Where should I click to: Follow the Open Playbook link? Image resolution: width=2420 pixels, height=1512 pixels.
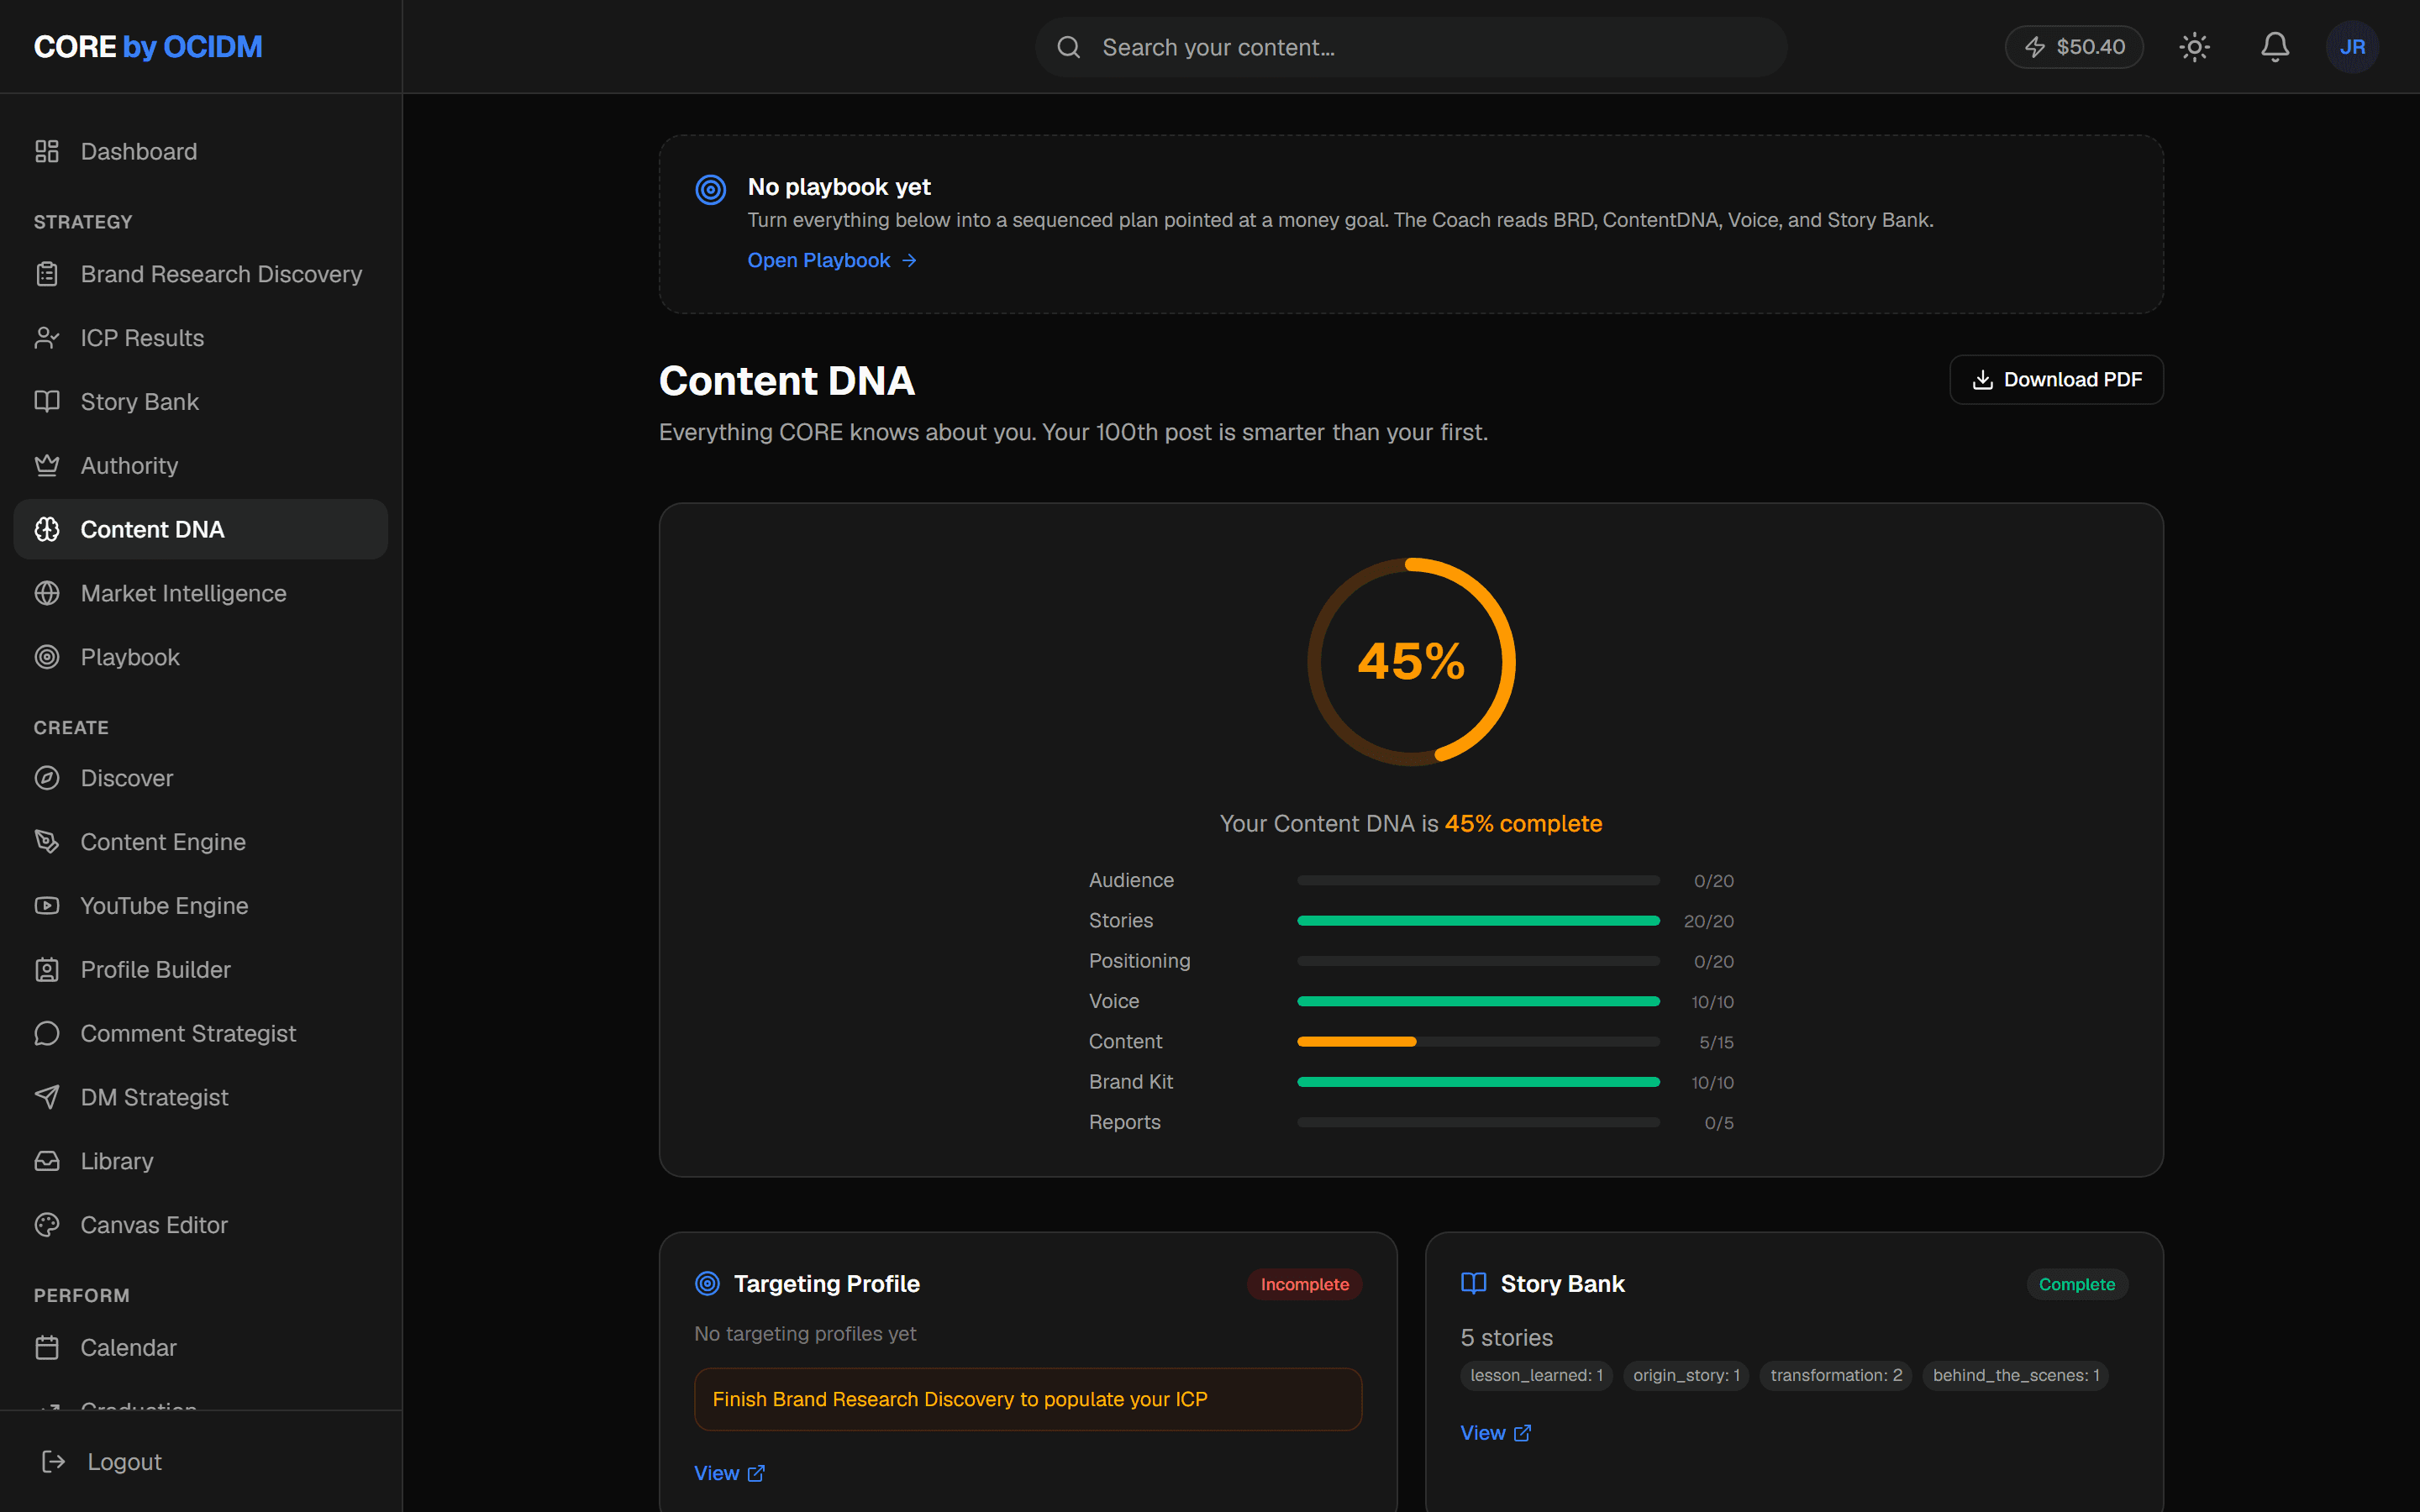[x=832, y=260]
